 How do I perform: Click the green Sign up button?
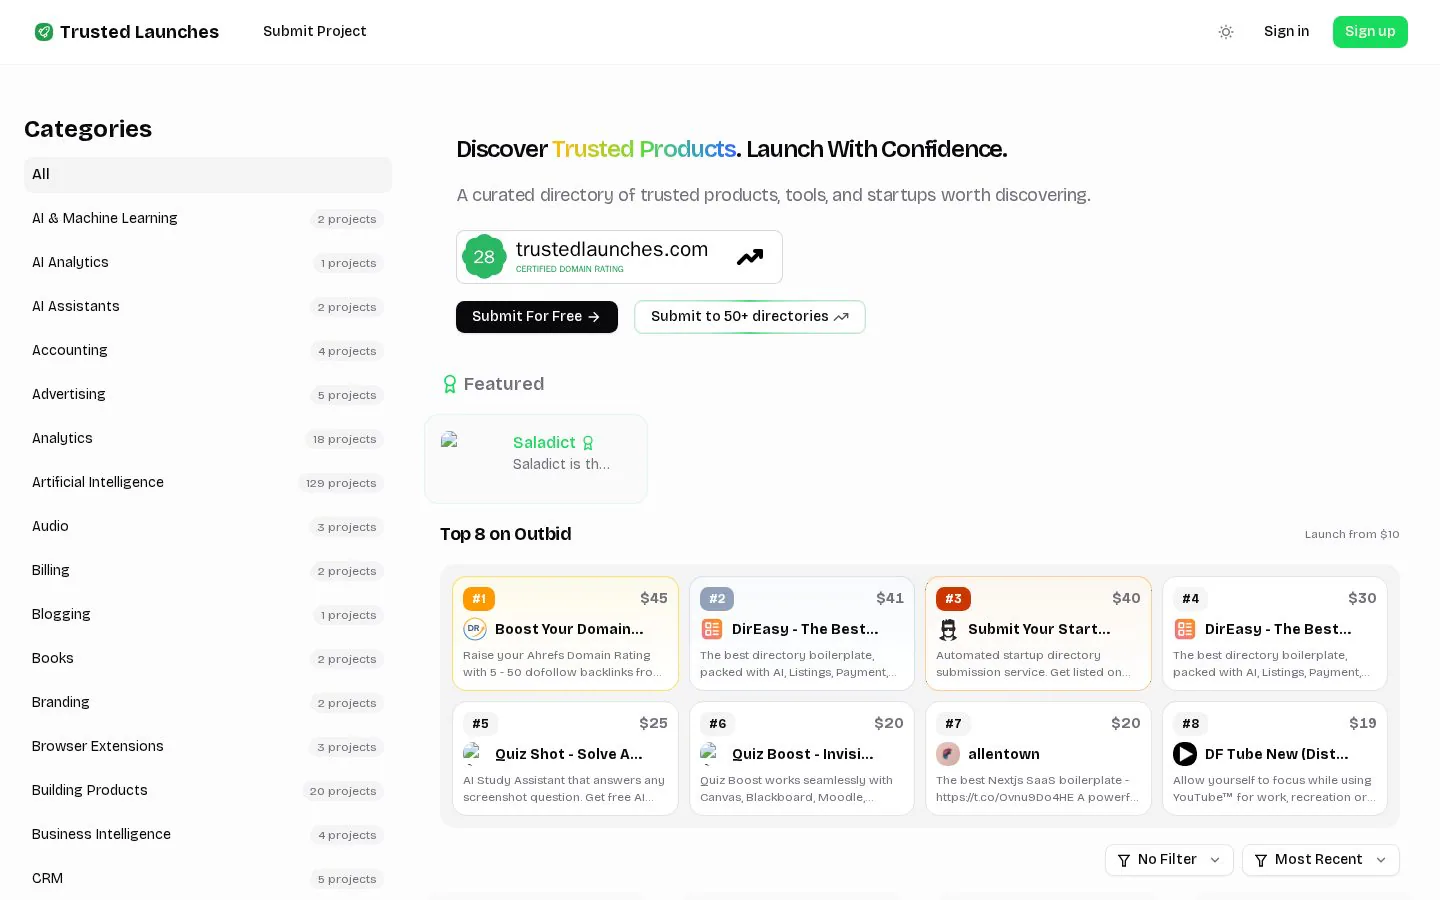(x=1370, y=32)
